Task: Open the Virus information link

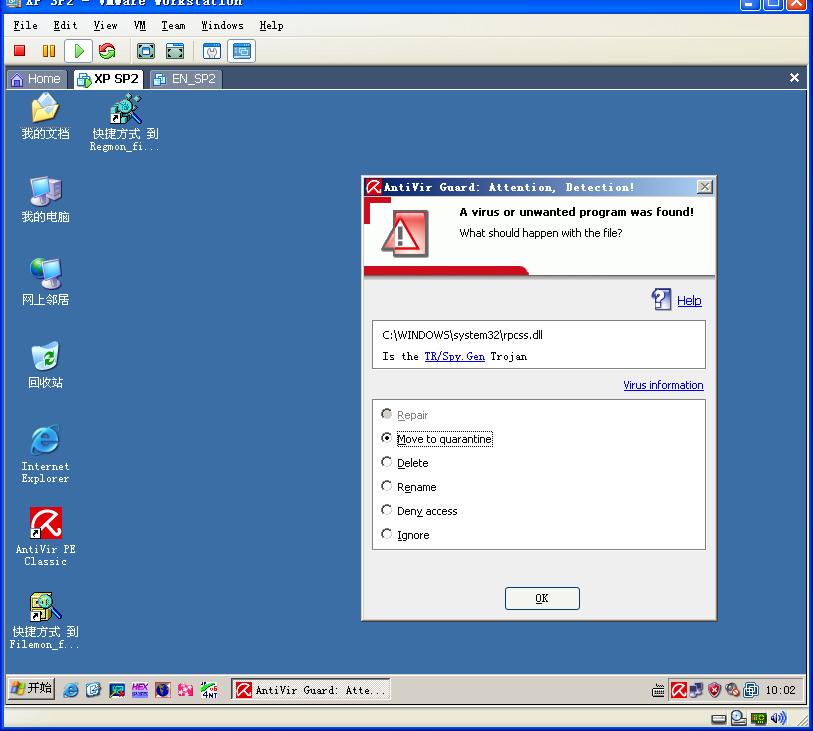Action: [x=663, y=385]
